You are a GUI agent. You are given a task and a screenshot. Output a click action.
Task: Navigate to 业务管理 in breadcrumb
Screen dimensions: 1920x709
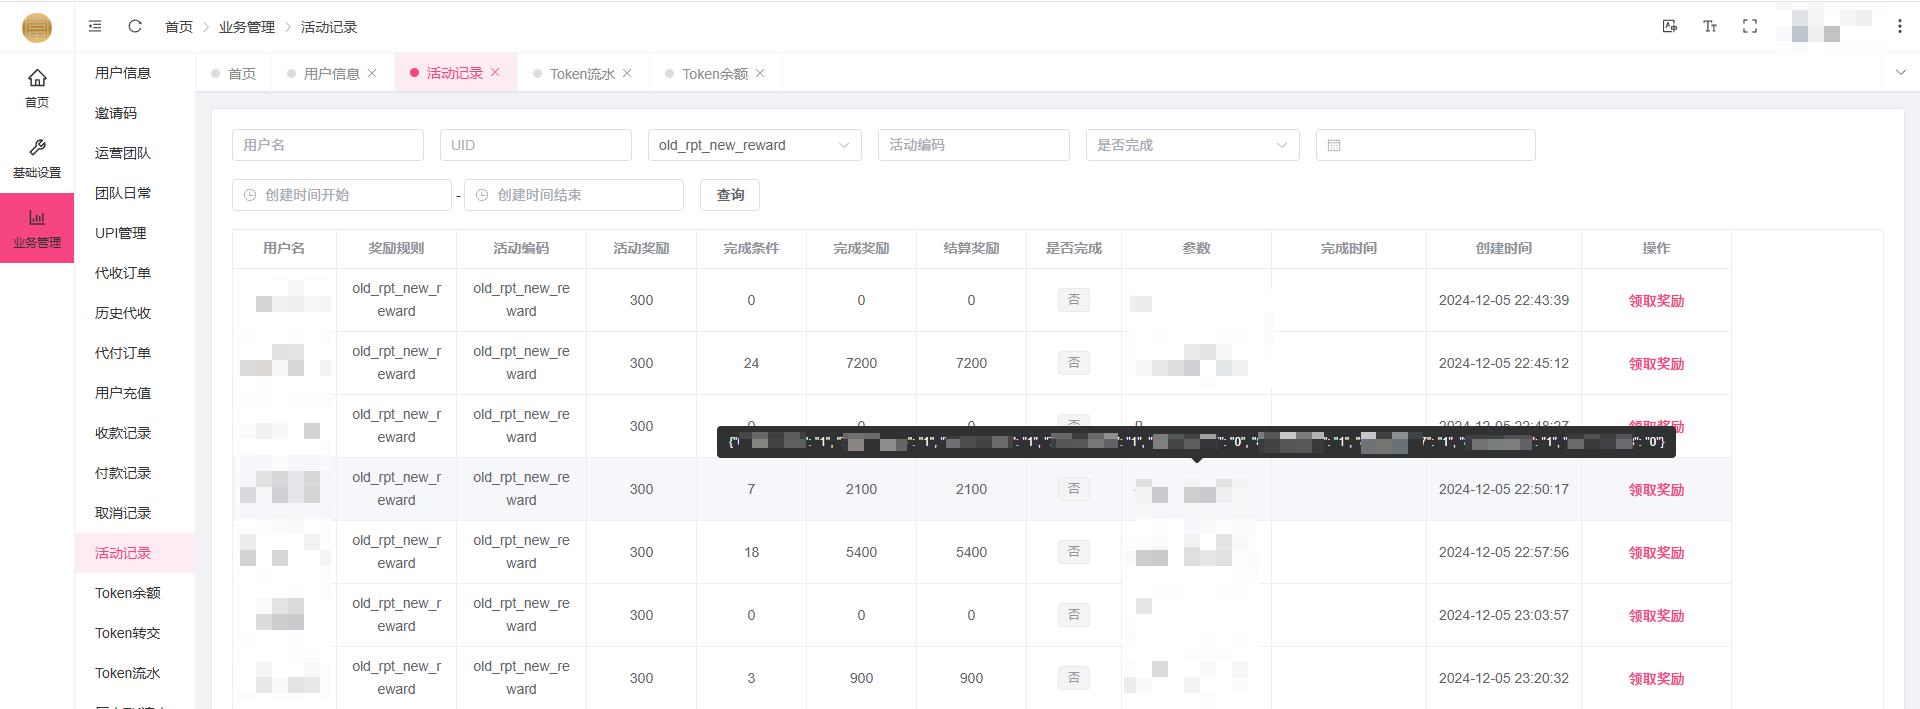click(x=246, y=27)
